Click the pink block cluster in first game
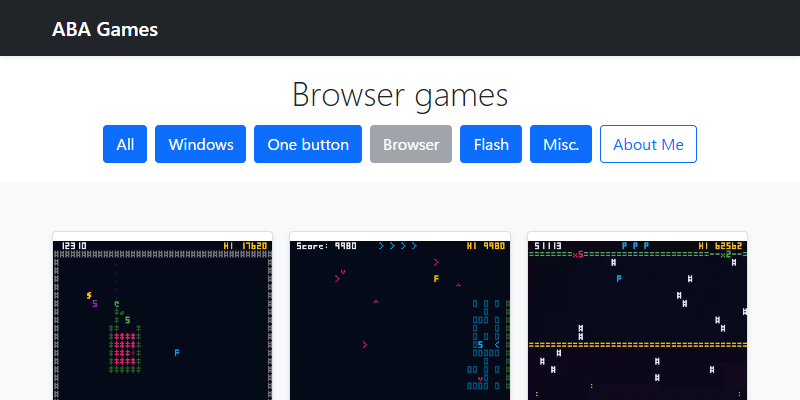The width and height of the screenshot is (800, 400). [x=124, y=347]
